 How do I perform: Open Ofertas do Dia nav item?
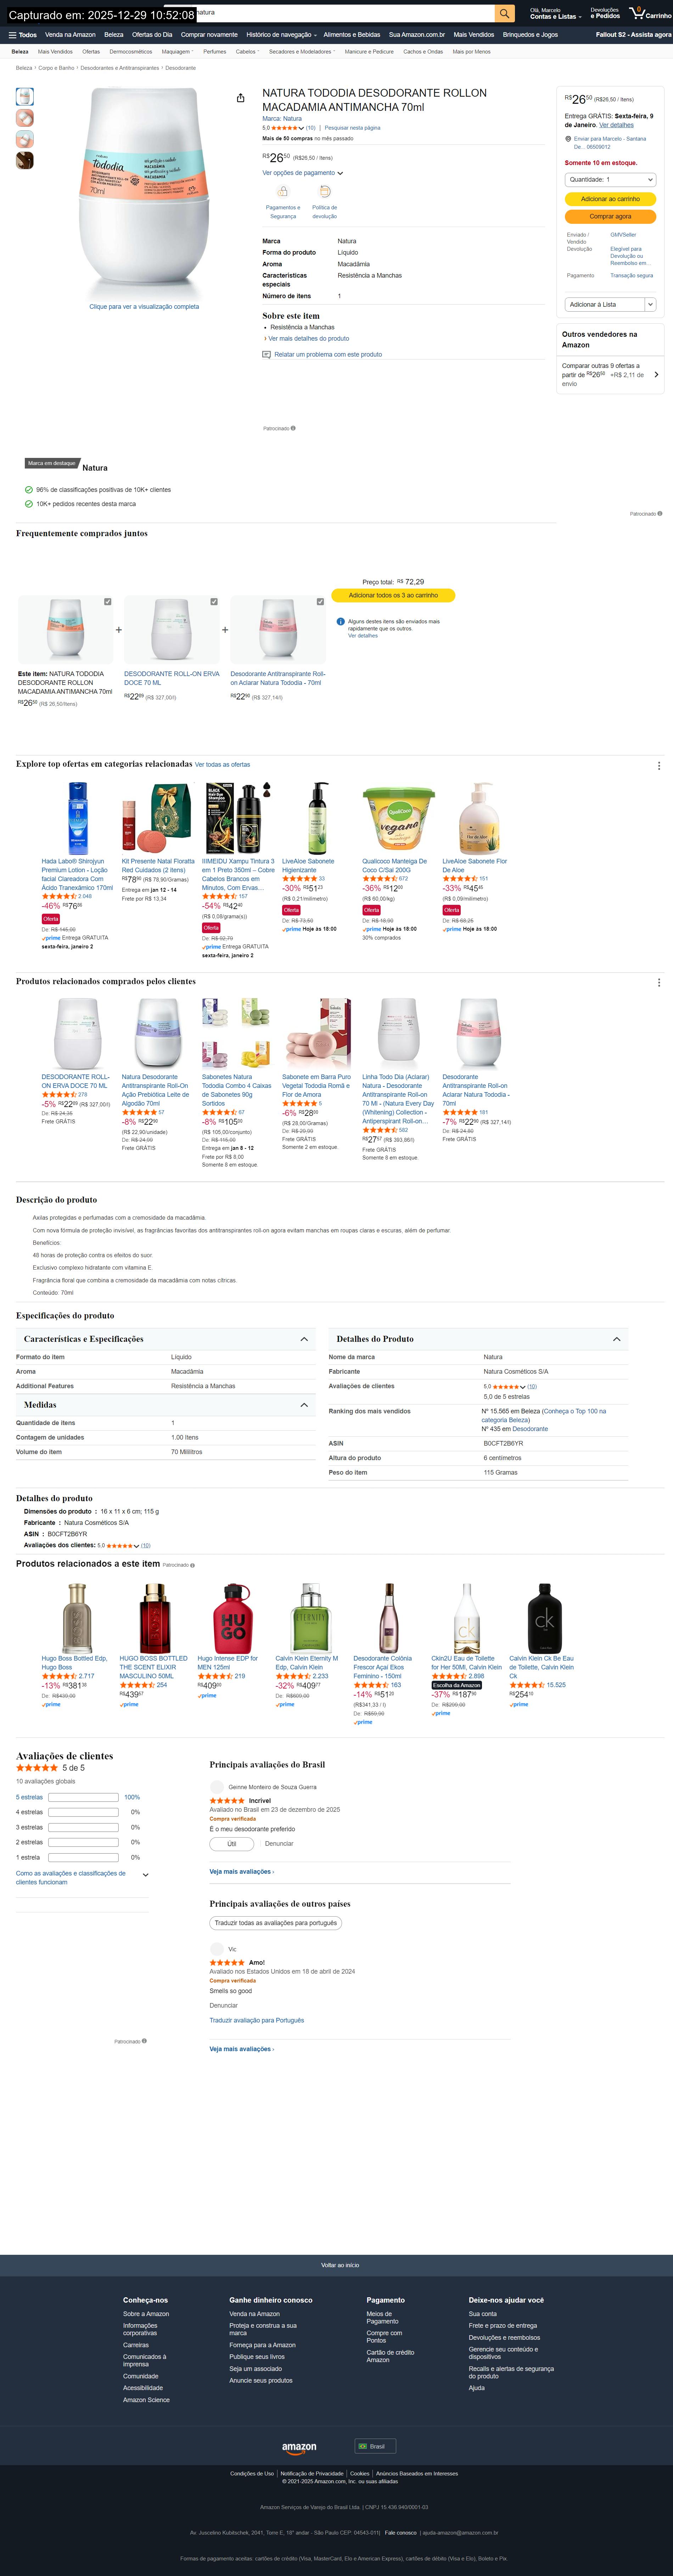coord(152,35)
